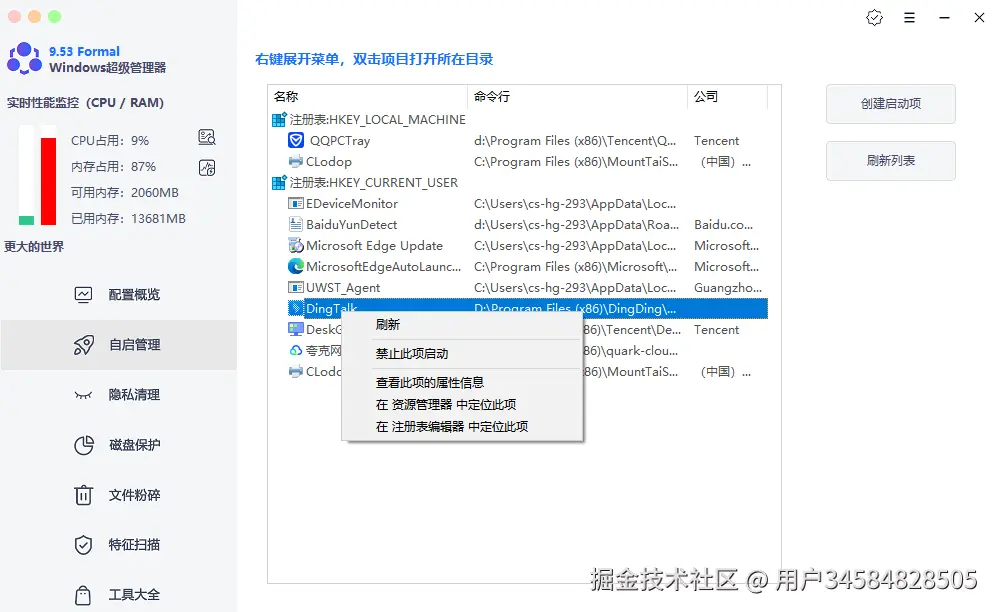Click the 文件粉碎 trash can icon
Image resolution: width=996 pixels, height=612 pixels.
83,494
